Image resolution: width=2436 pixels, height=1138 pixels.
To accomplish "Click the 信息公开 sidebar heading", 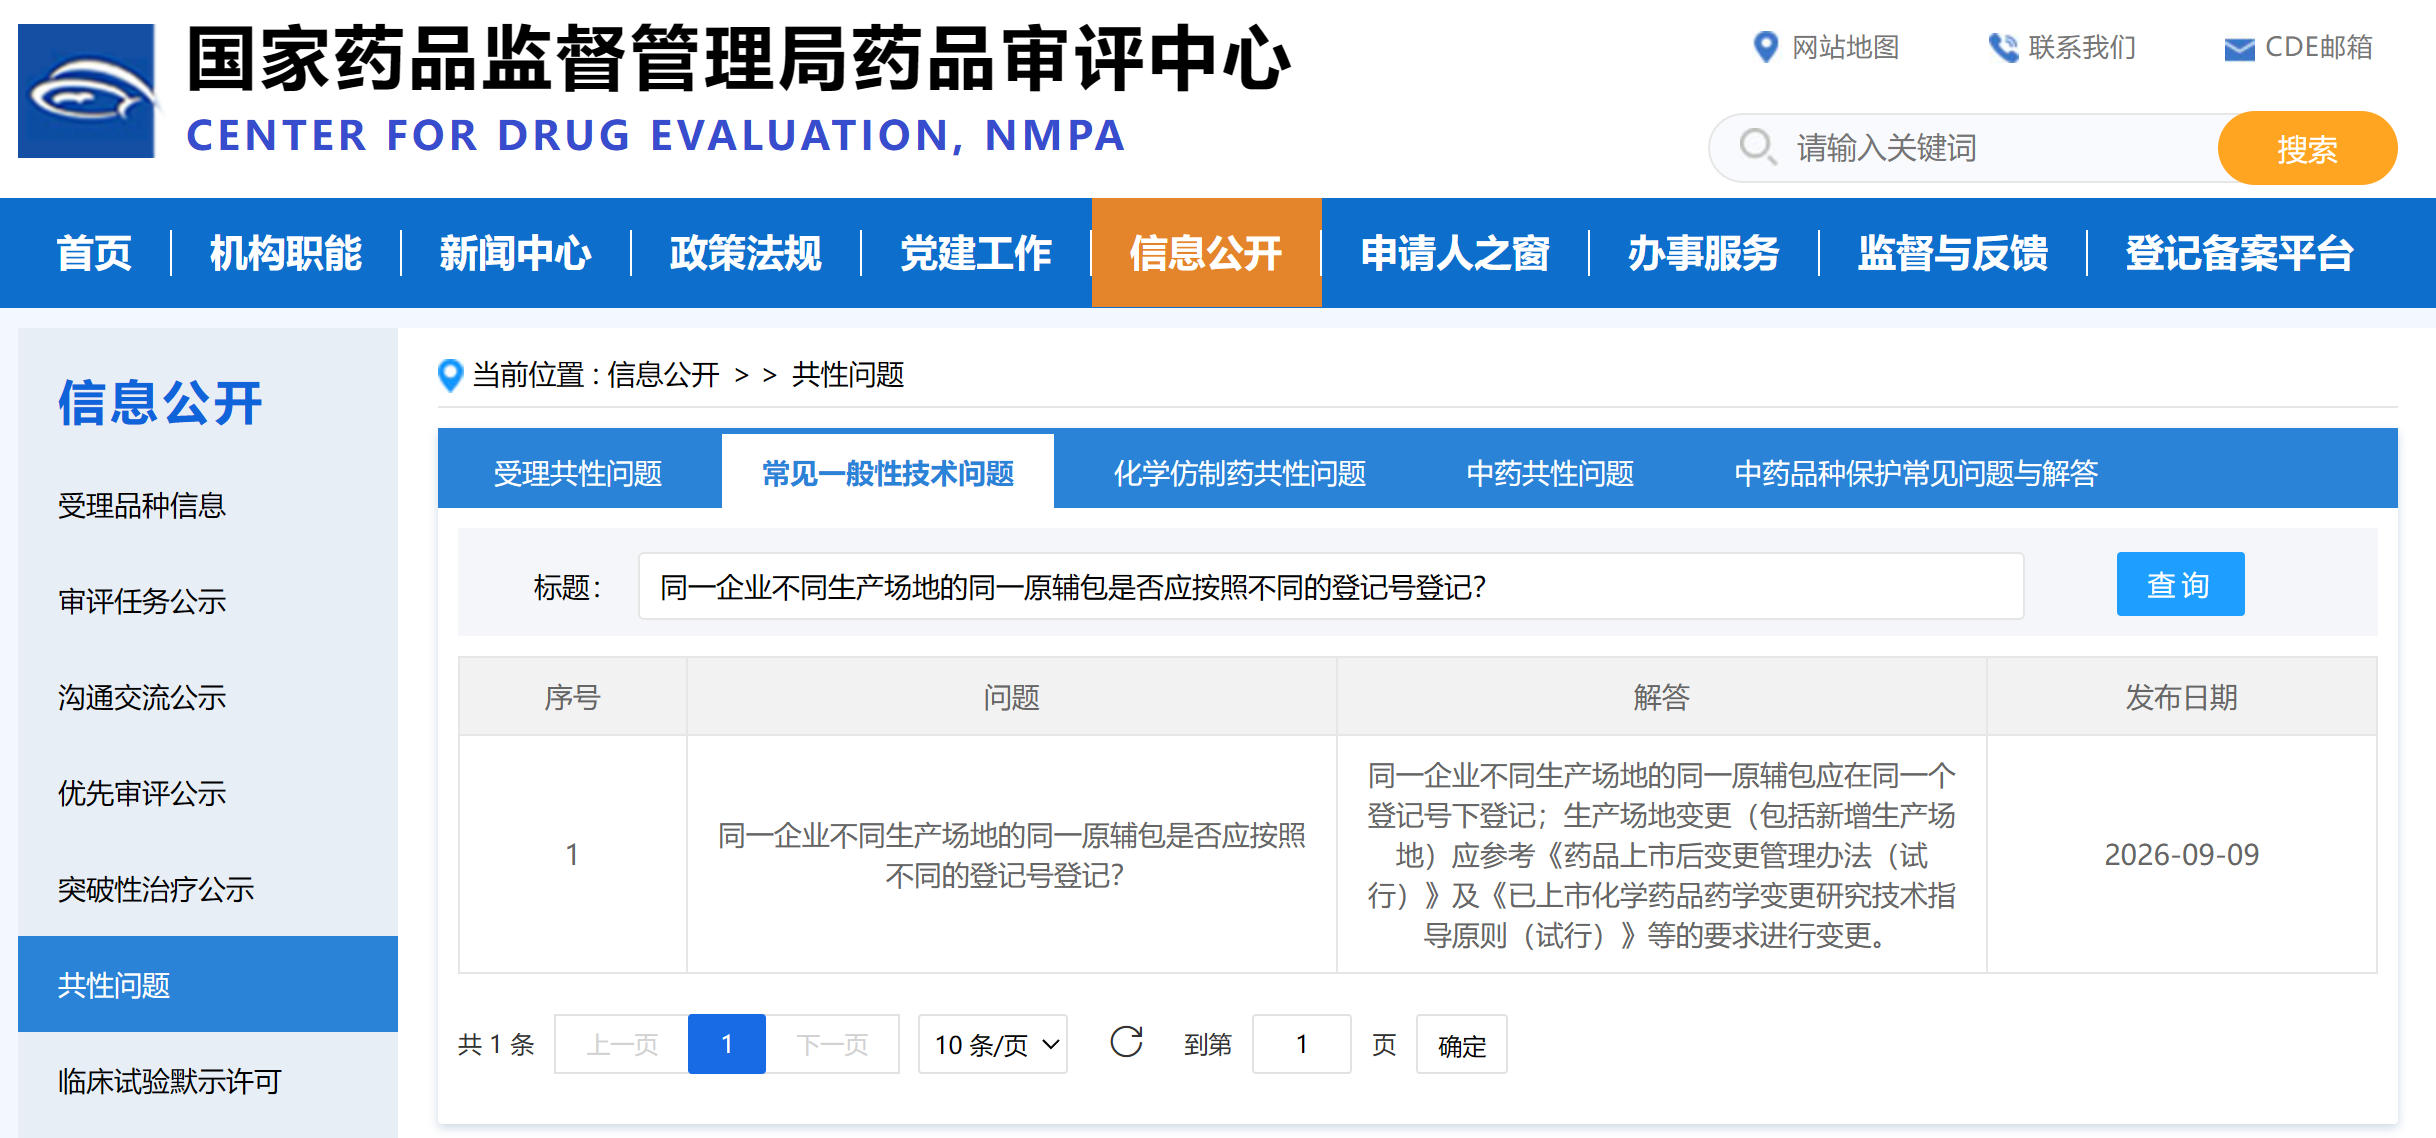I will click(x=160, y=402).
